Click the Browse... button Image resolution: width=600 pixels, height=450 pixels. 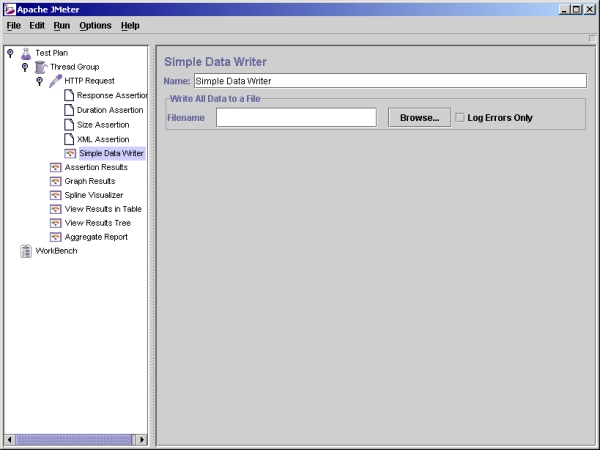pos(419,117)
